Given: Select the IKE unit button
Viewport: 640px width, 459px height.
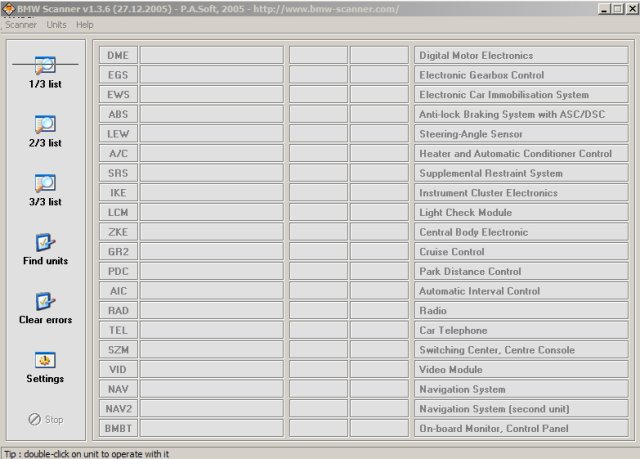Looking at the screenshot, I should click(118, 192).
